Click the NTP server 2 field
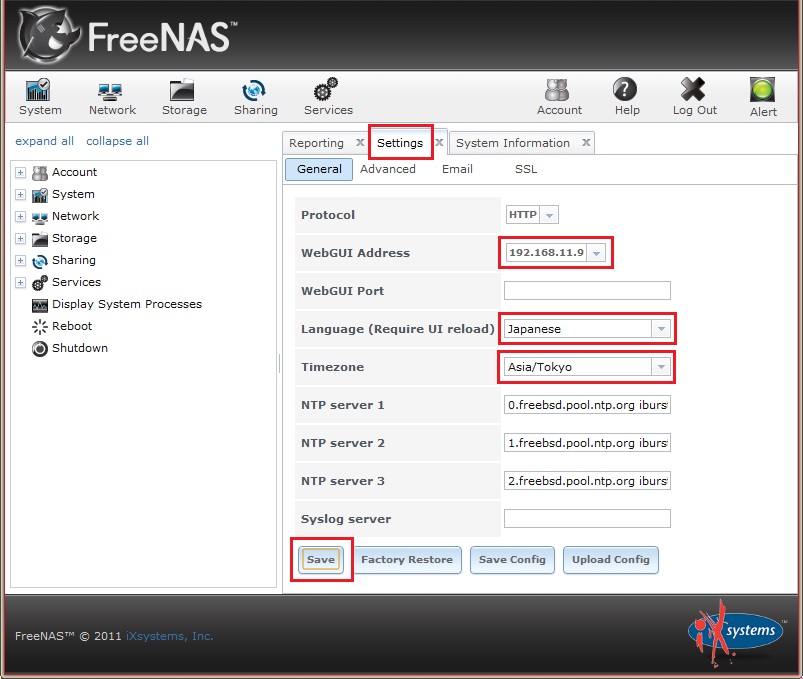 click(x=587, y=442)
